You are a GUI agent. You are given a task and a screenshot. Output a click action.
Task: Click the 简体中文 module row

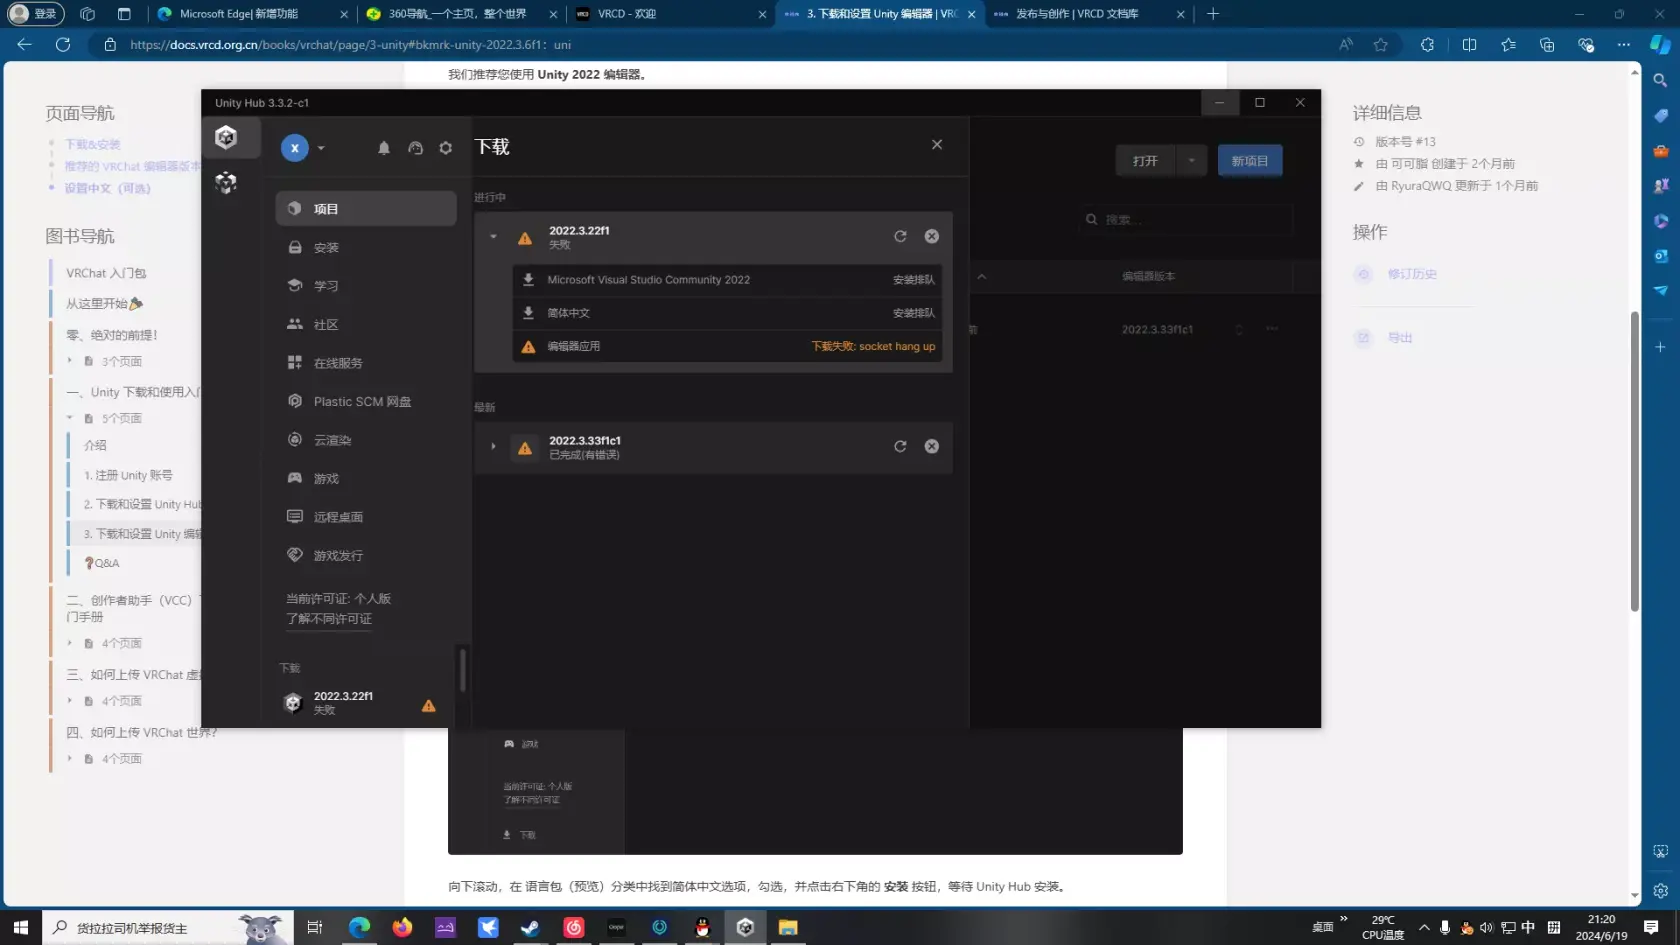727,313
